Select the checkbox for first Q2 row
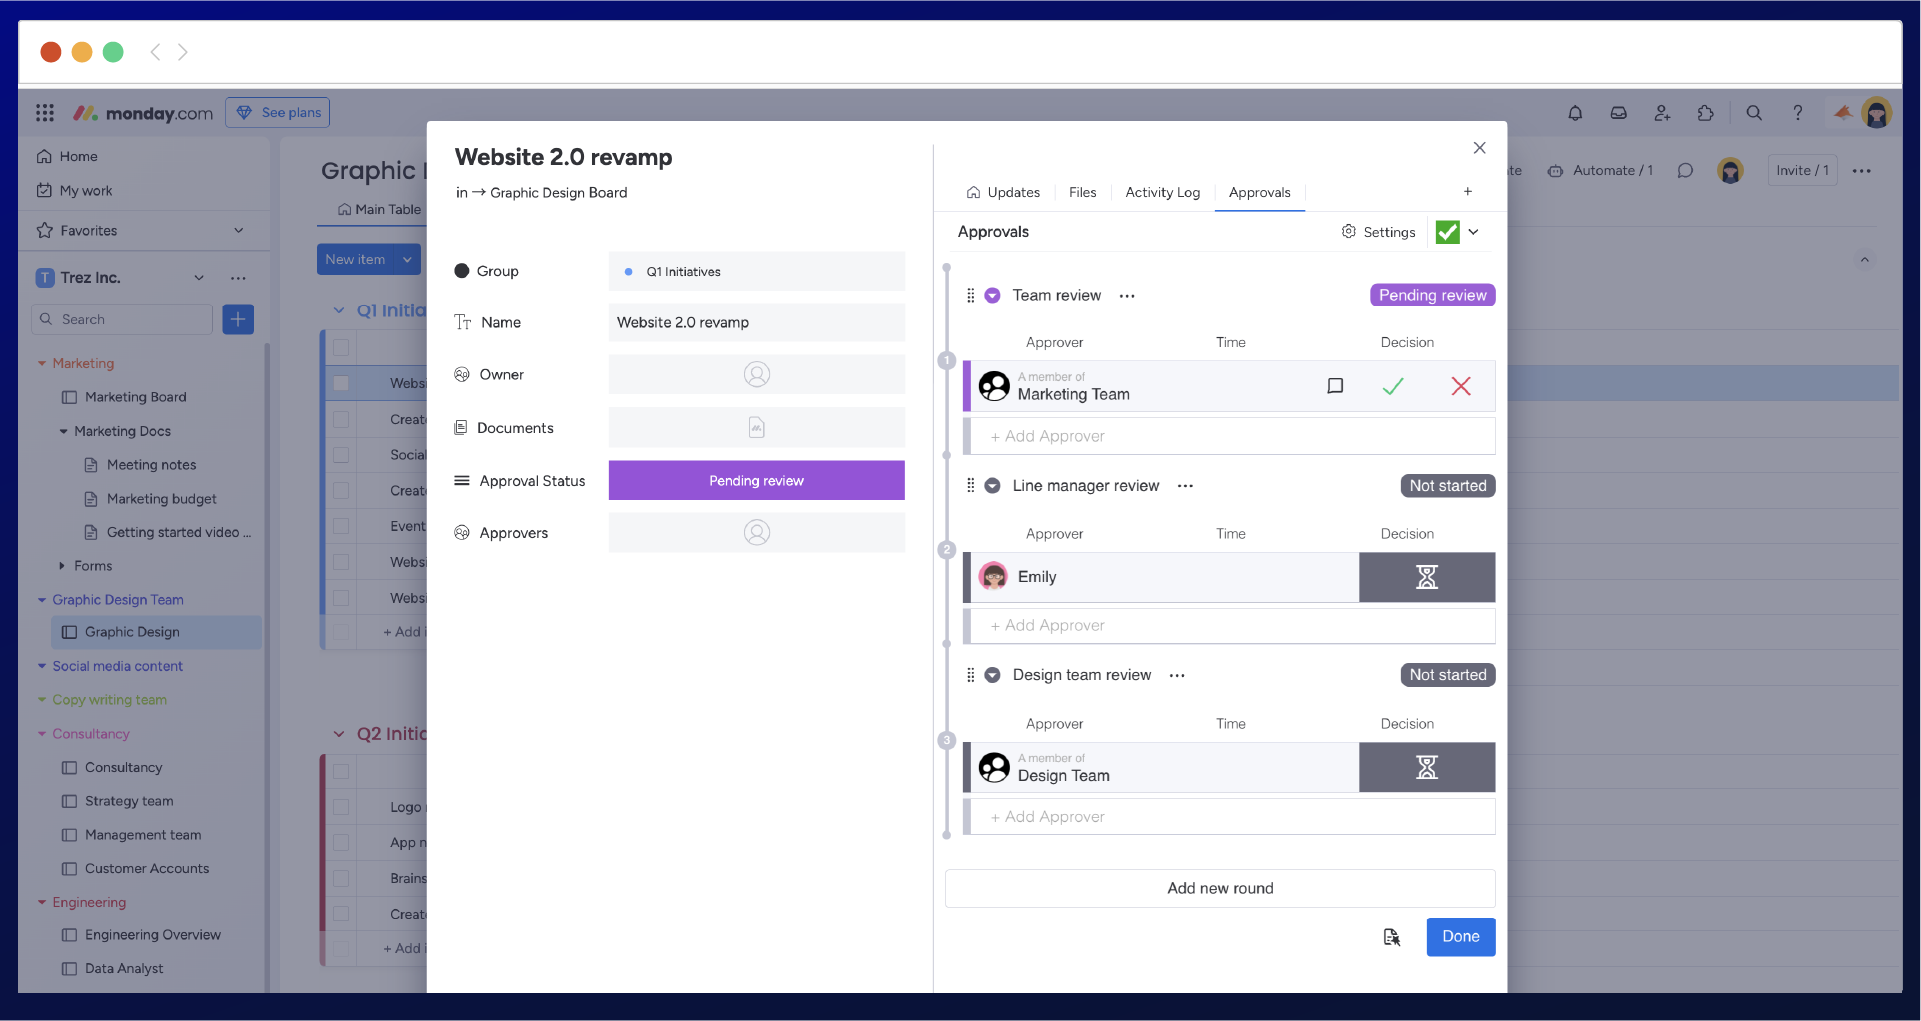 pos(341,806)
